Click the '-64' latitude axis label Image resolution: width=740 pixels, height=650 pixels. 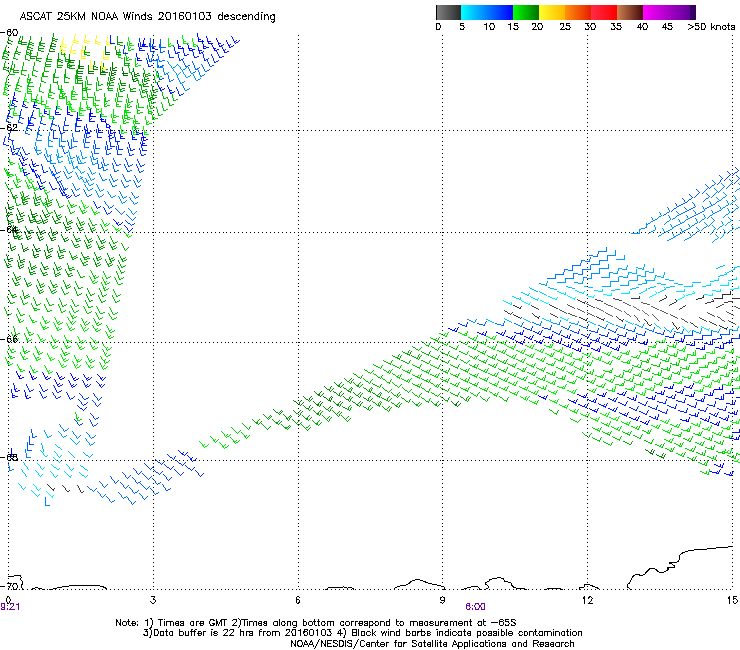(x=9, y=230)
